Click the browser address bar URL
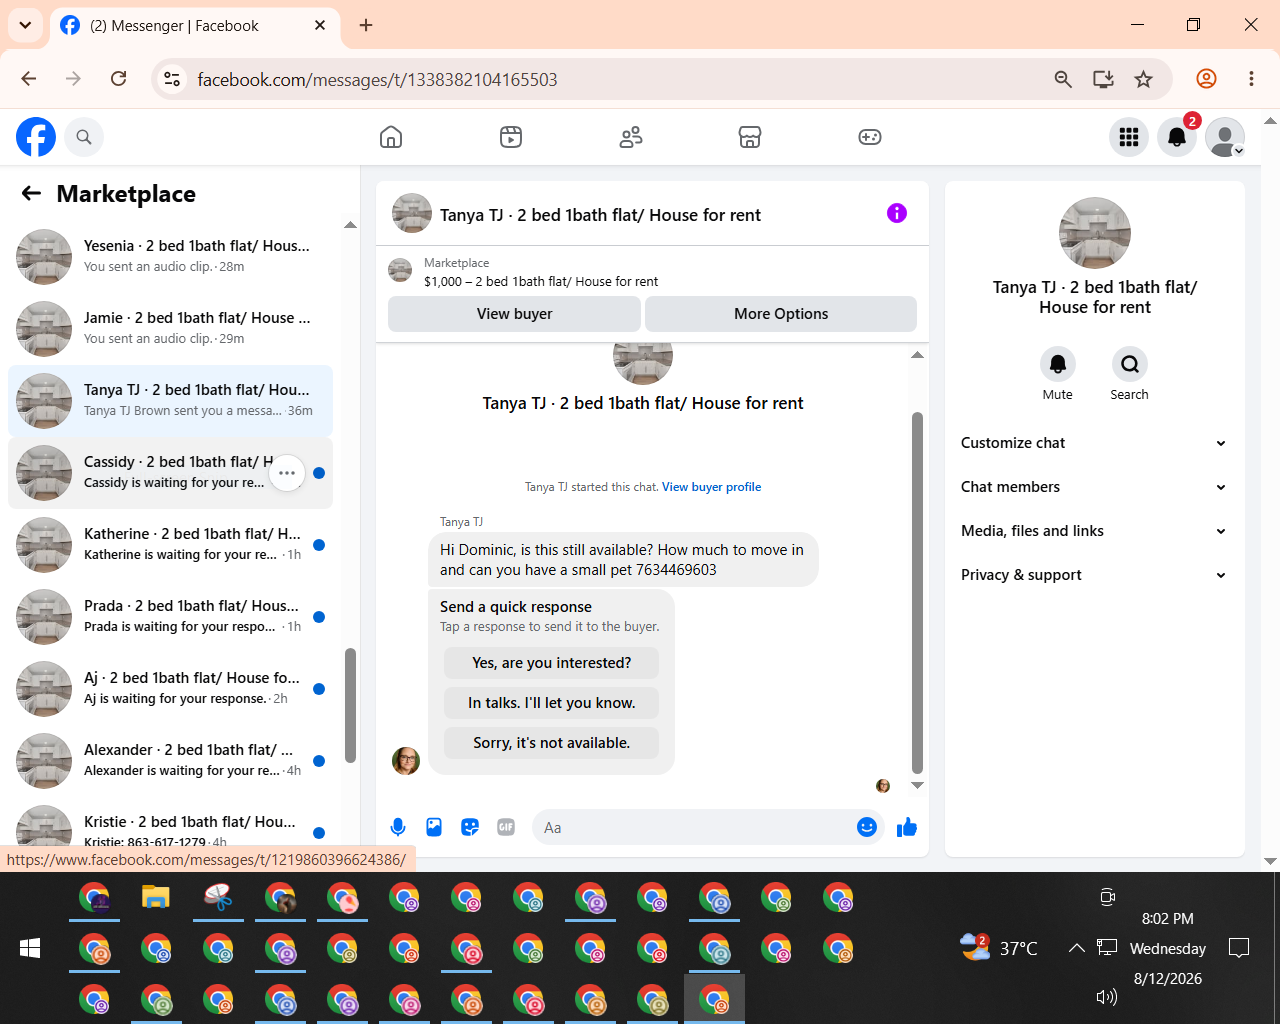 377,79
